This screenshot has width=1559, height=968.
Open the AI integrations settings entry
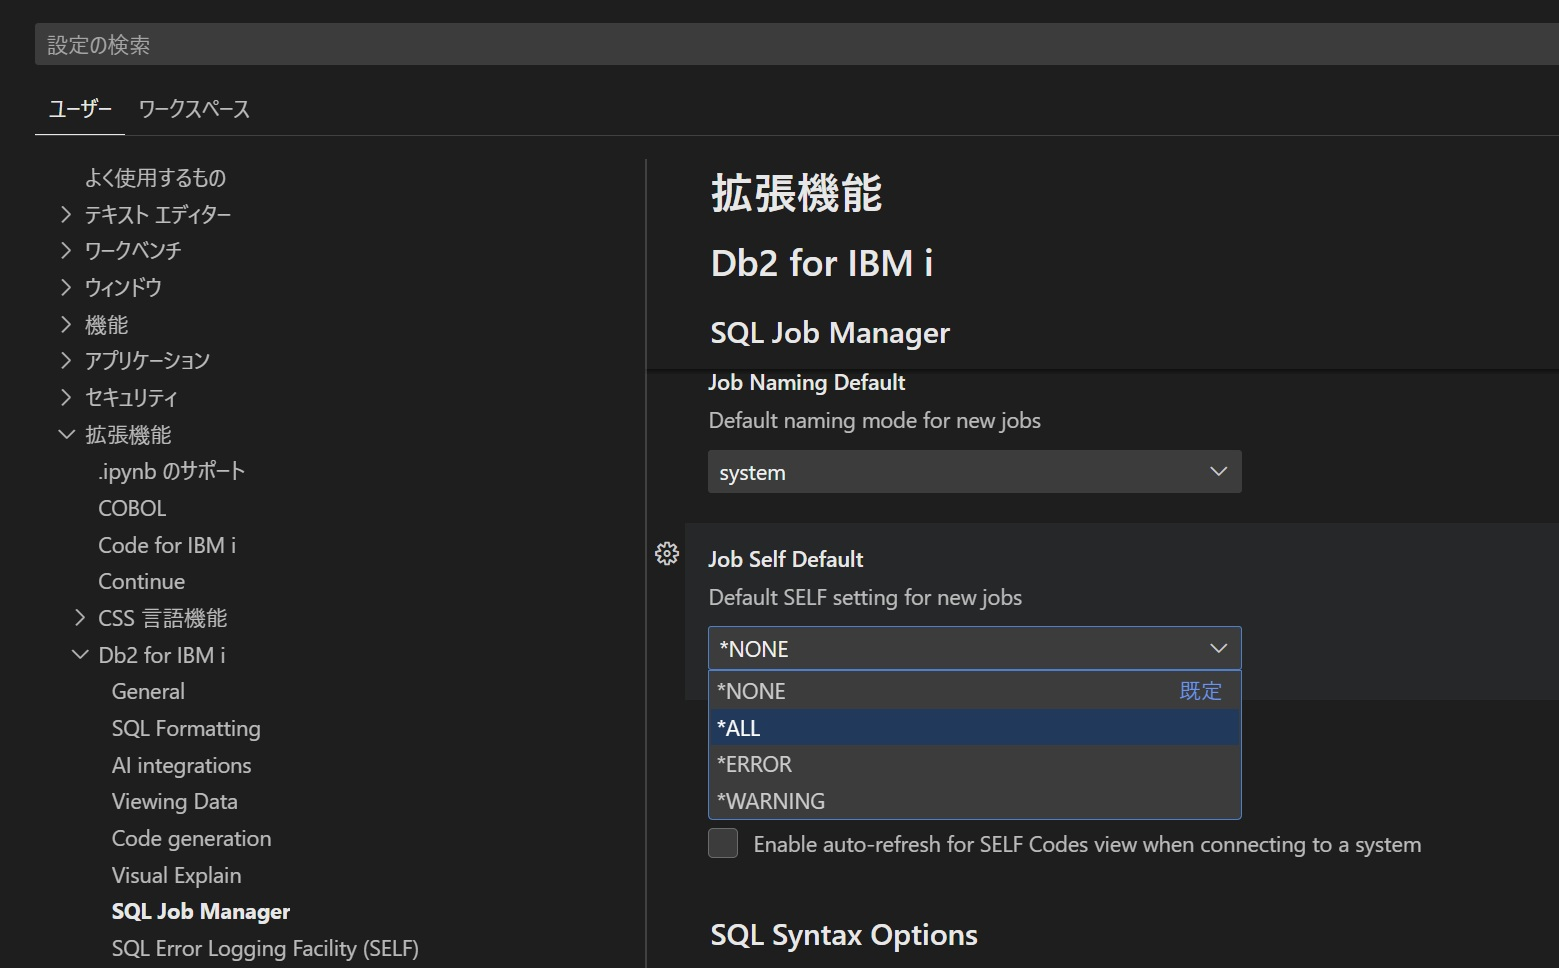click(x=181, y=765)
